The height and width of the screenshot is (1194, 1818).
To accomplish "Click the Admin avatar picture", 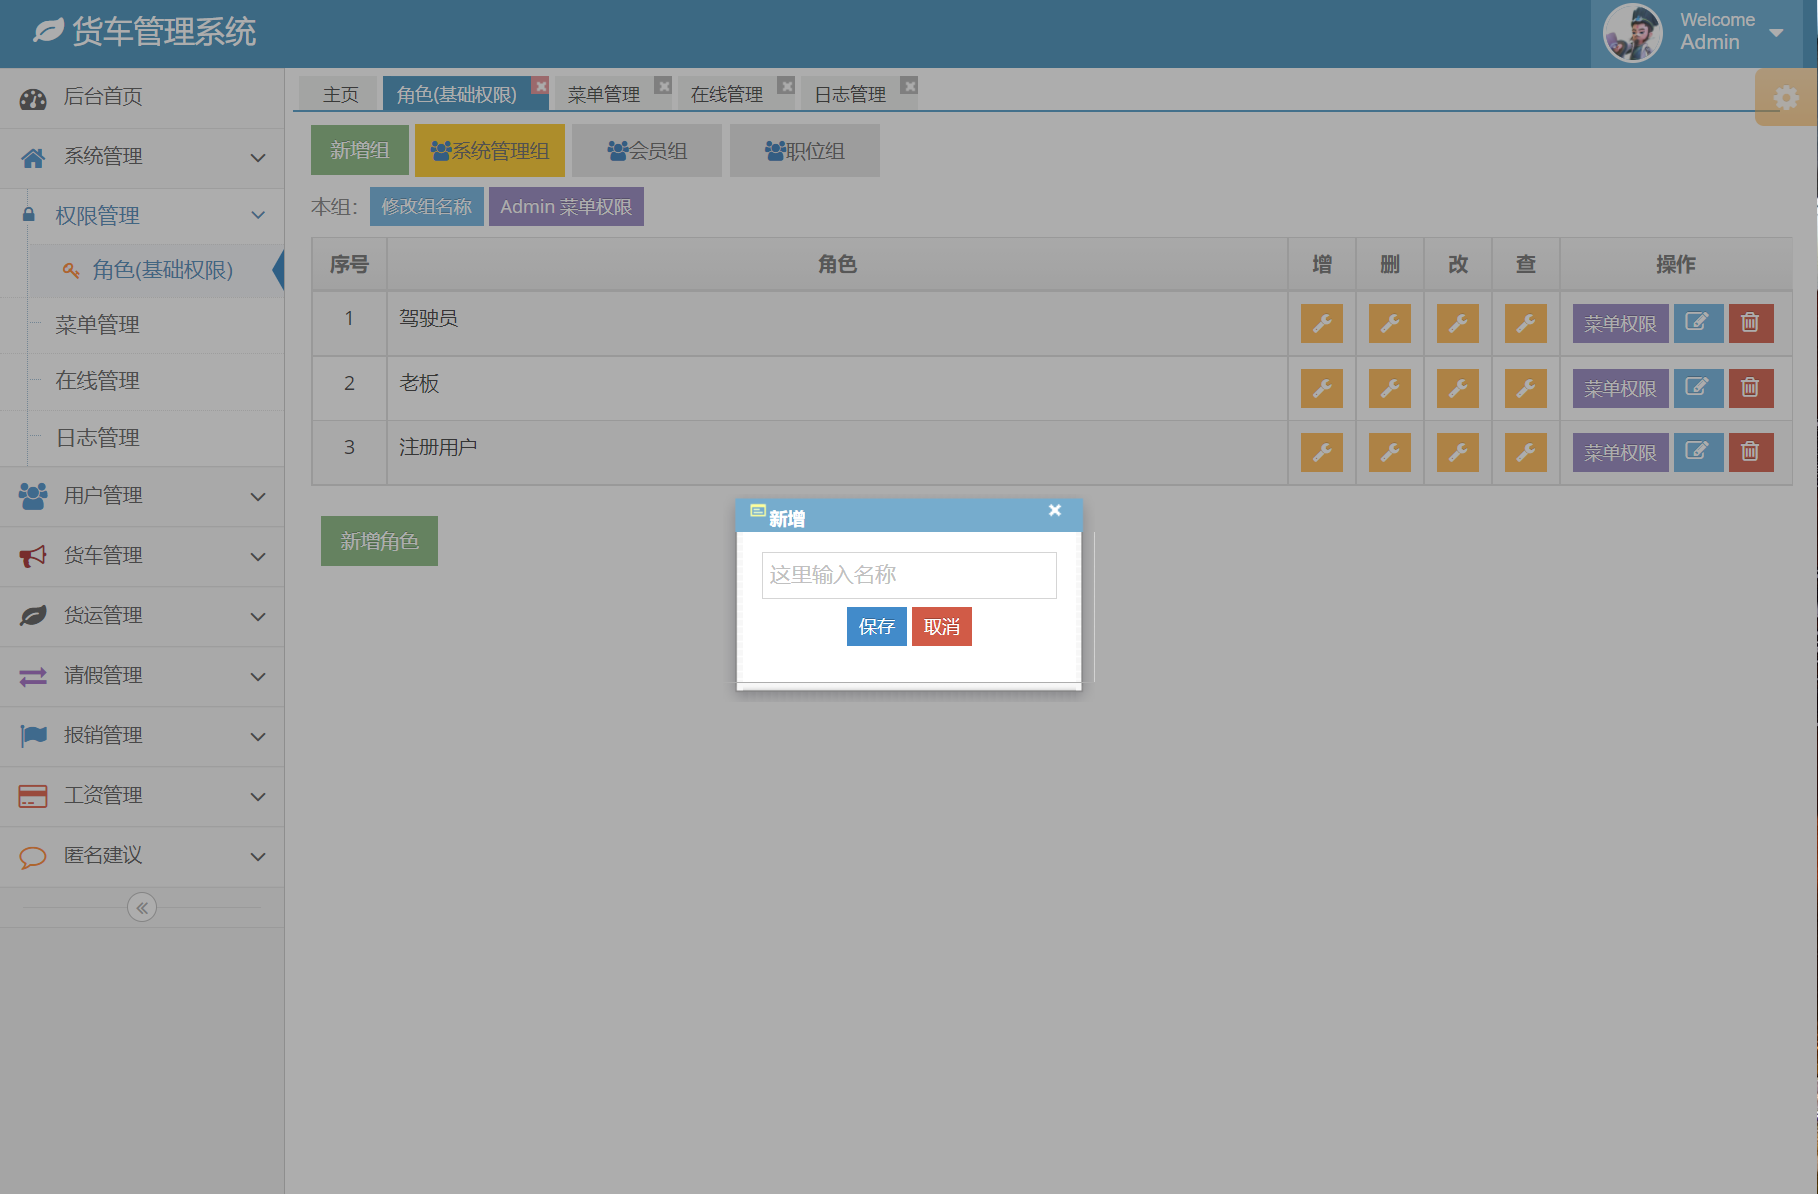I will click(1633, 33).
